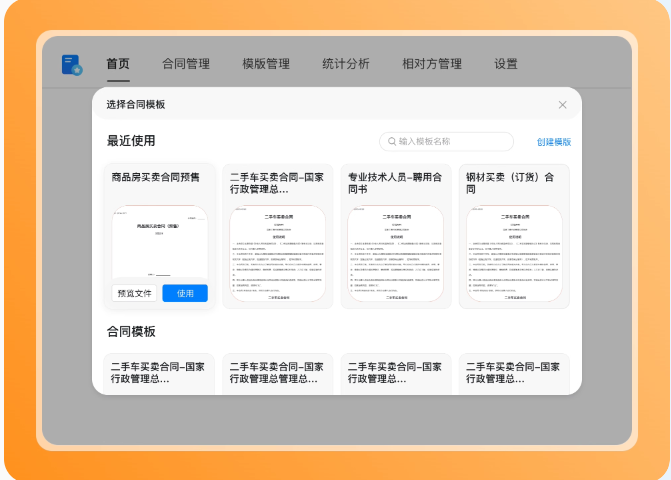Select recent 二手车买卖合同 template preview
Screen dimensions: 671x480
click(x=278, y=253)
